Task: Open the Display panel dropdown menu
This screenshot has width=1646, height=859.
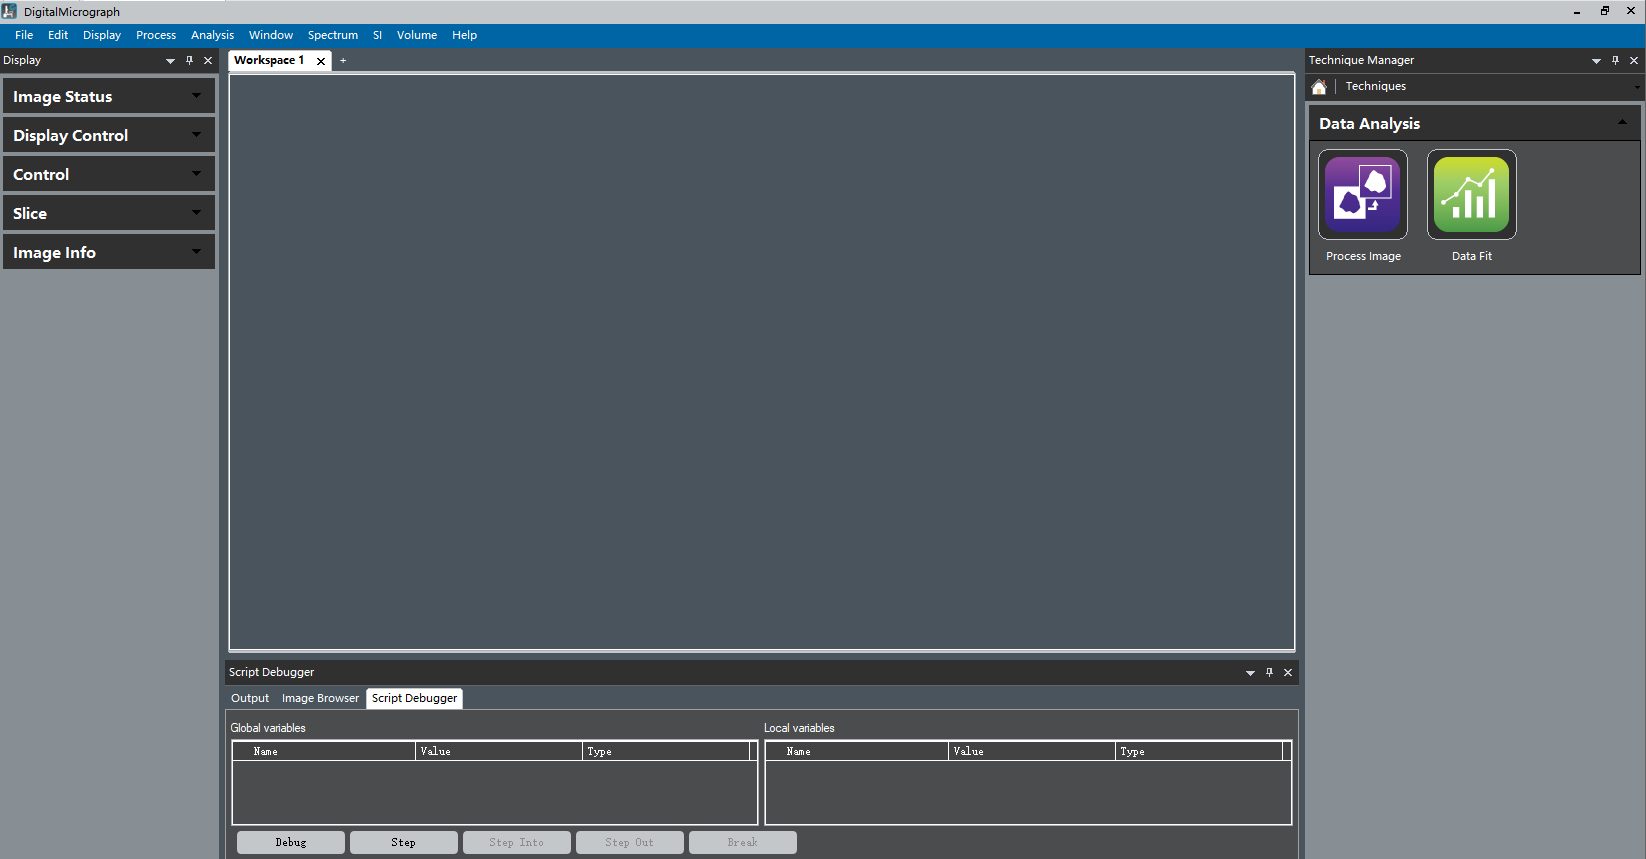Action: pos(170,61)
